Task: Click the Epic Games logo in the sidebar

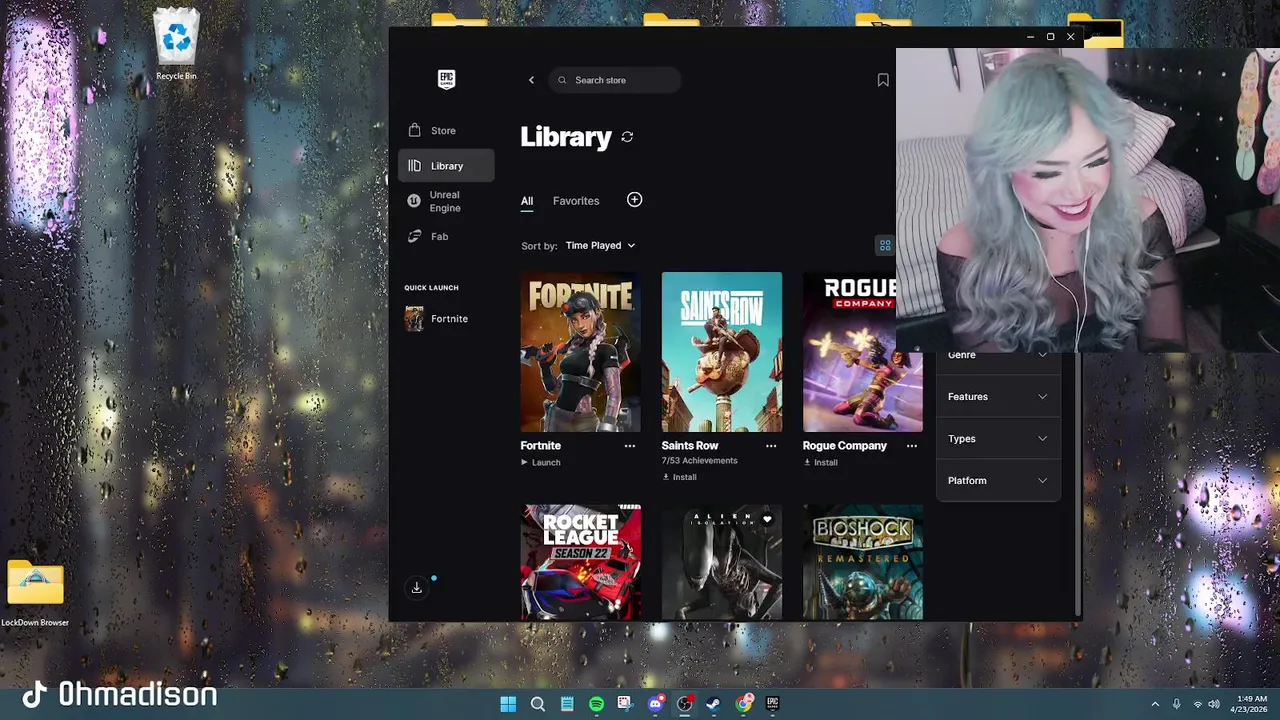Action: [447, 80]
